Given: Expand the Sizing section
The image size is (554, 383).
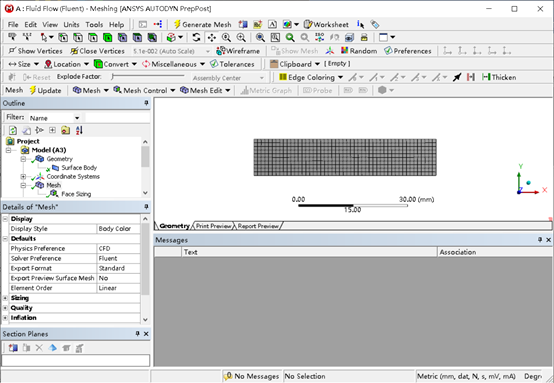Looking at the screenshot, I should click(x=5, y=298).
